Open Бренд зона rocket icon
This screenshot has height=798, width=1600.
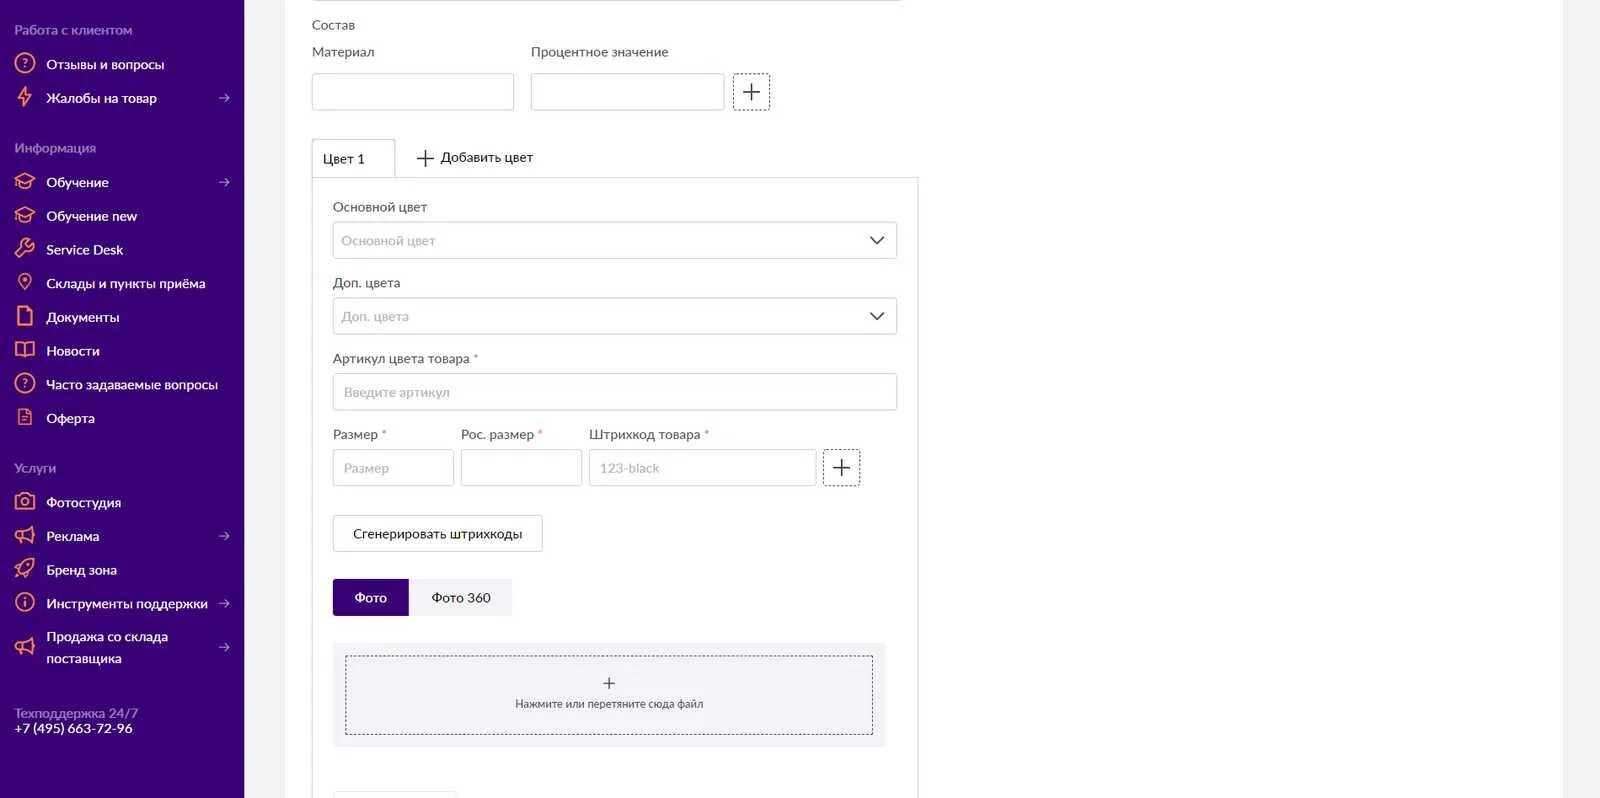(x=25, y=569)
